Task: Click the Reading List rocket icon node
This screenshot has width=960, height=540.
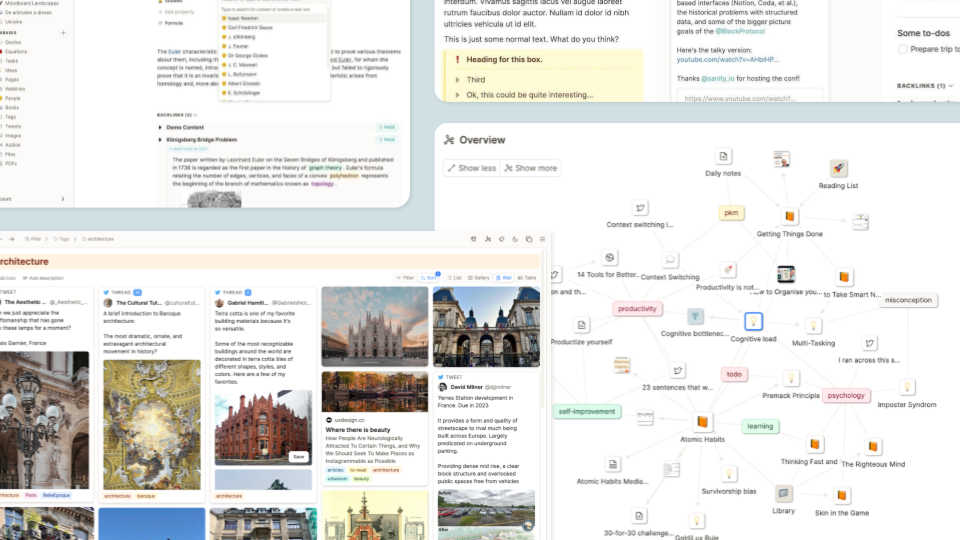Action: [x=838, y=169]
